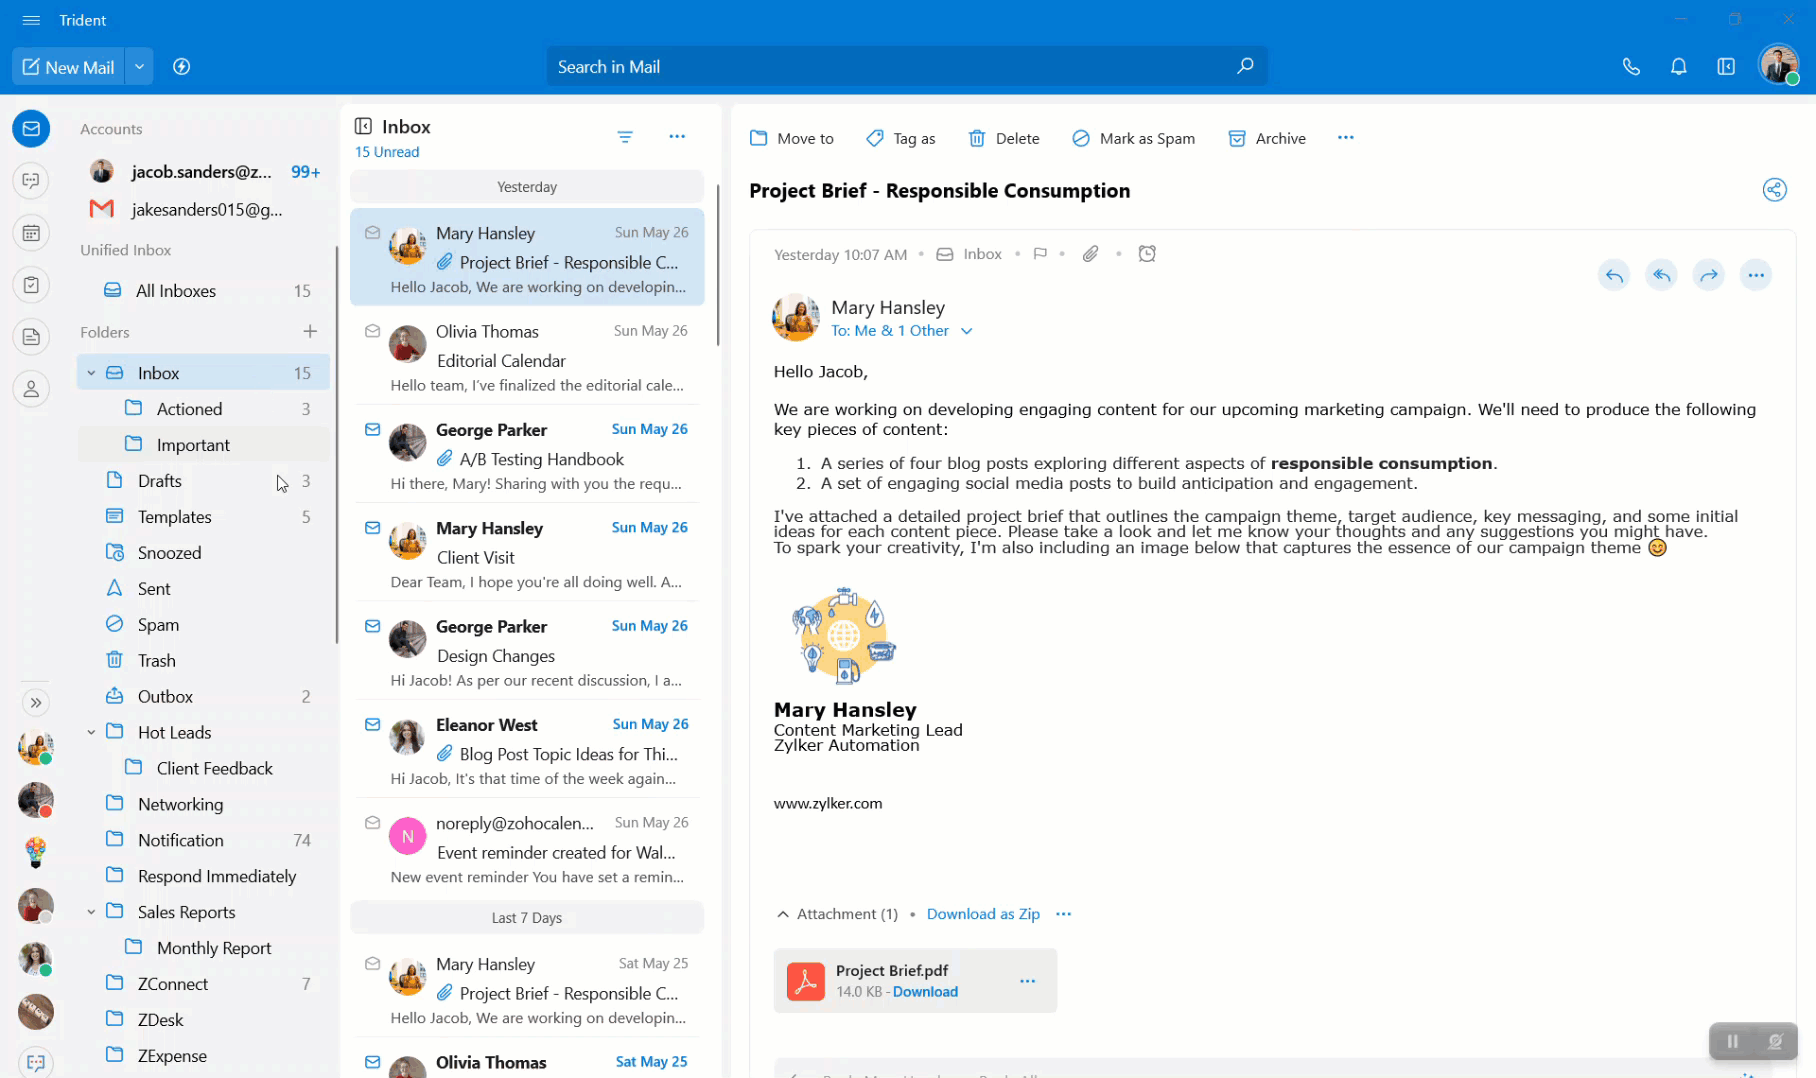The image size is (1816, 1078).
Task: Collapse the Attachment section
Action: 782,914
